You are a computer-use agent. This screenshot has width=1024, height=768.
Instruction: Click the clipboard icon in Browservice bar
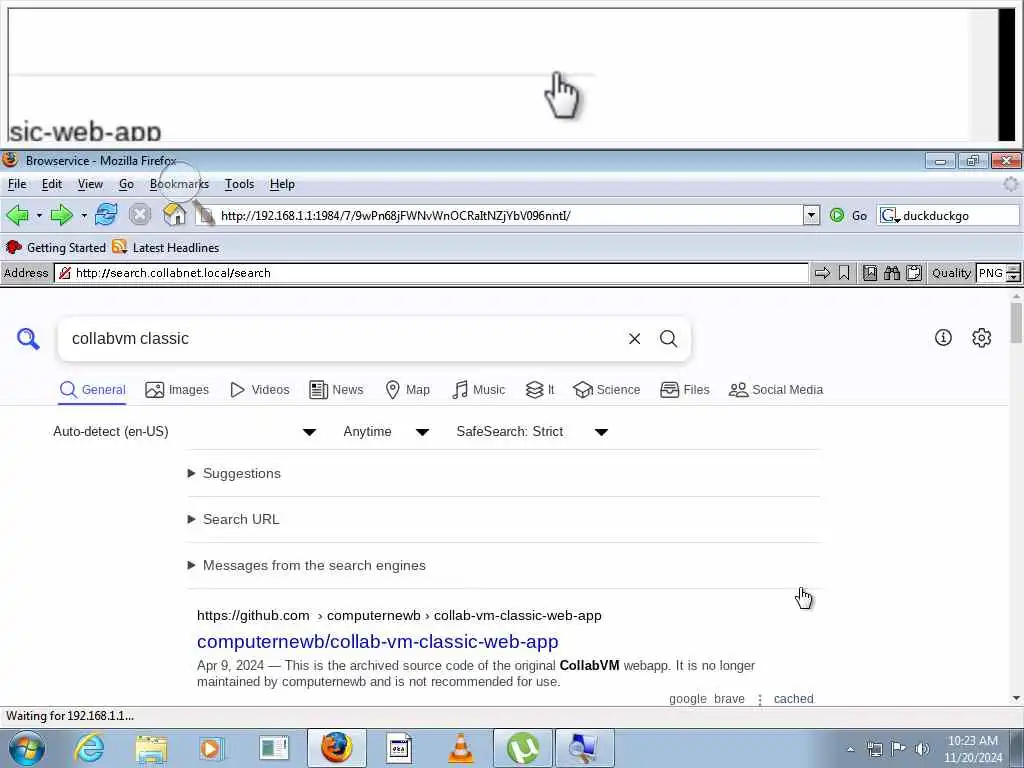(x=914, y=273)
